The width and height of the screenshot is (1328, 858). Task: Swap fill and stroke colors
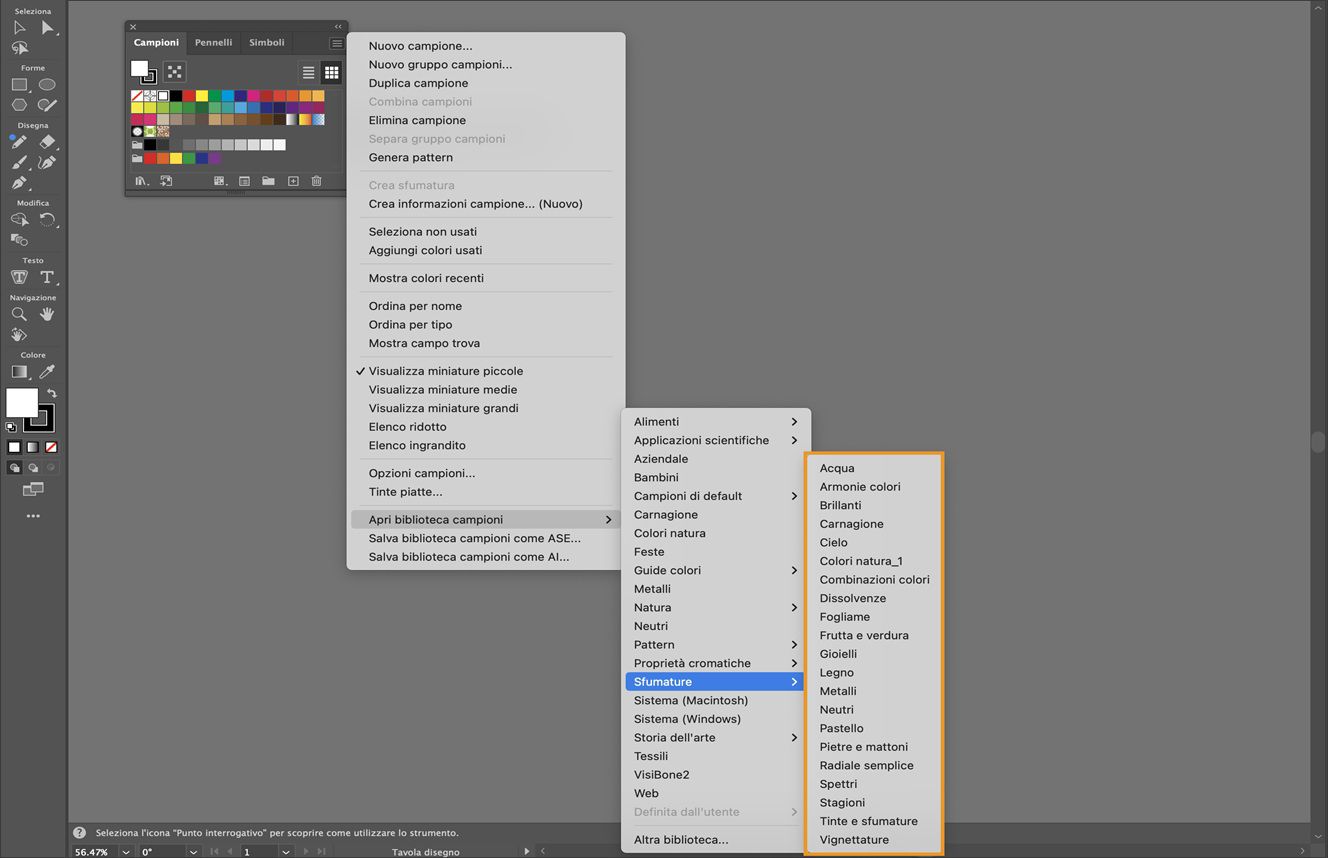point(52,393)
